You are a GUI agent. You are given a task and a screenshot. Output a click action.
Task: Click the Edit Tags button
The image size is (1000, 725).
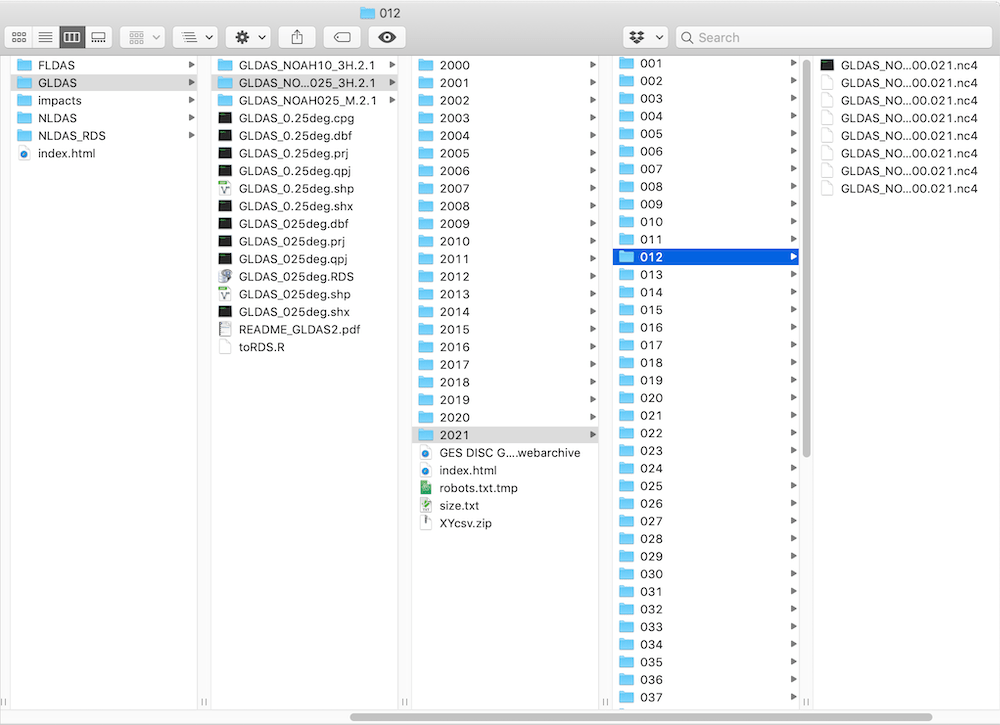pyautogui.click(x=342, y=37)
